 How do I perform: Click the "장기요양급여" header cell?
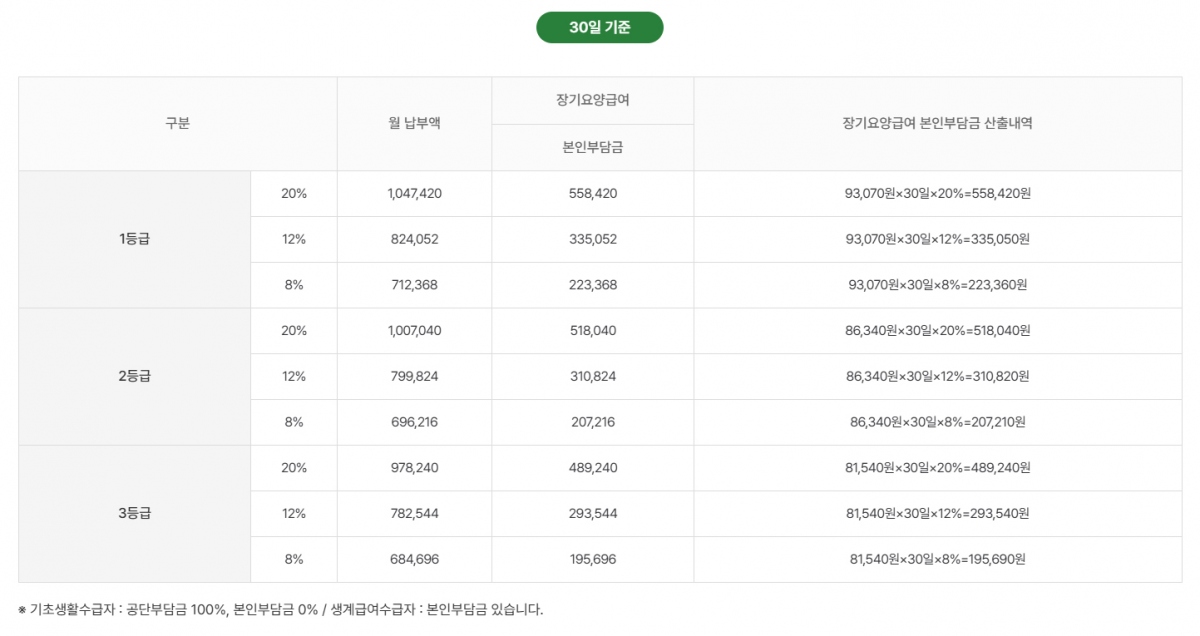592,101
